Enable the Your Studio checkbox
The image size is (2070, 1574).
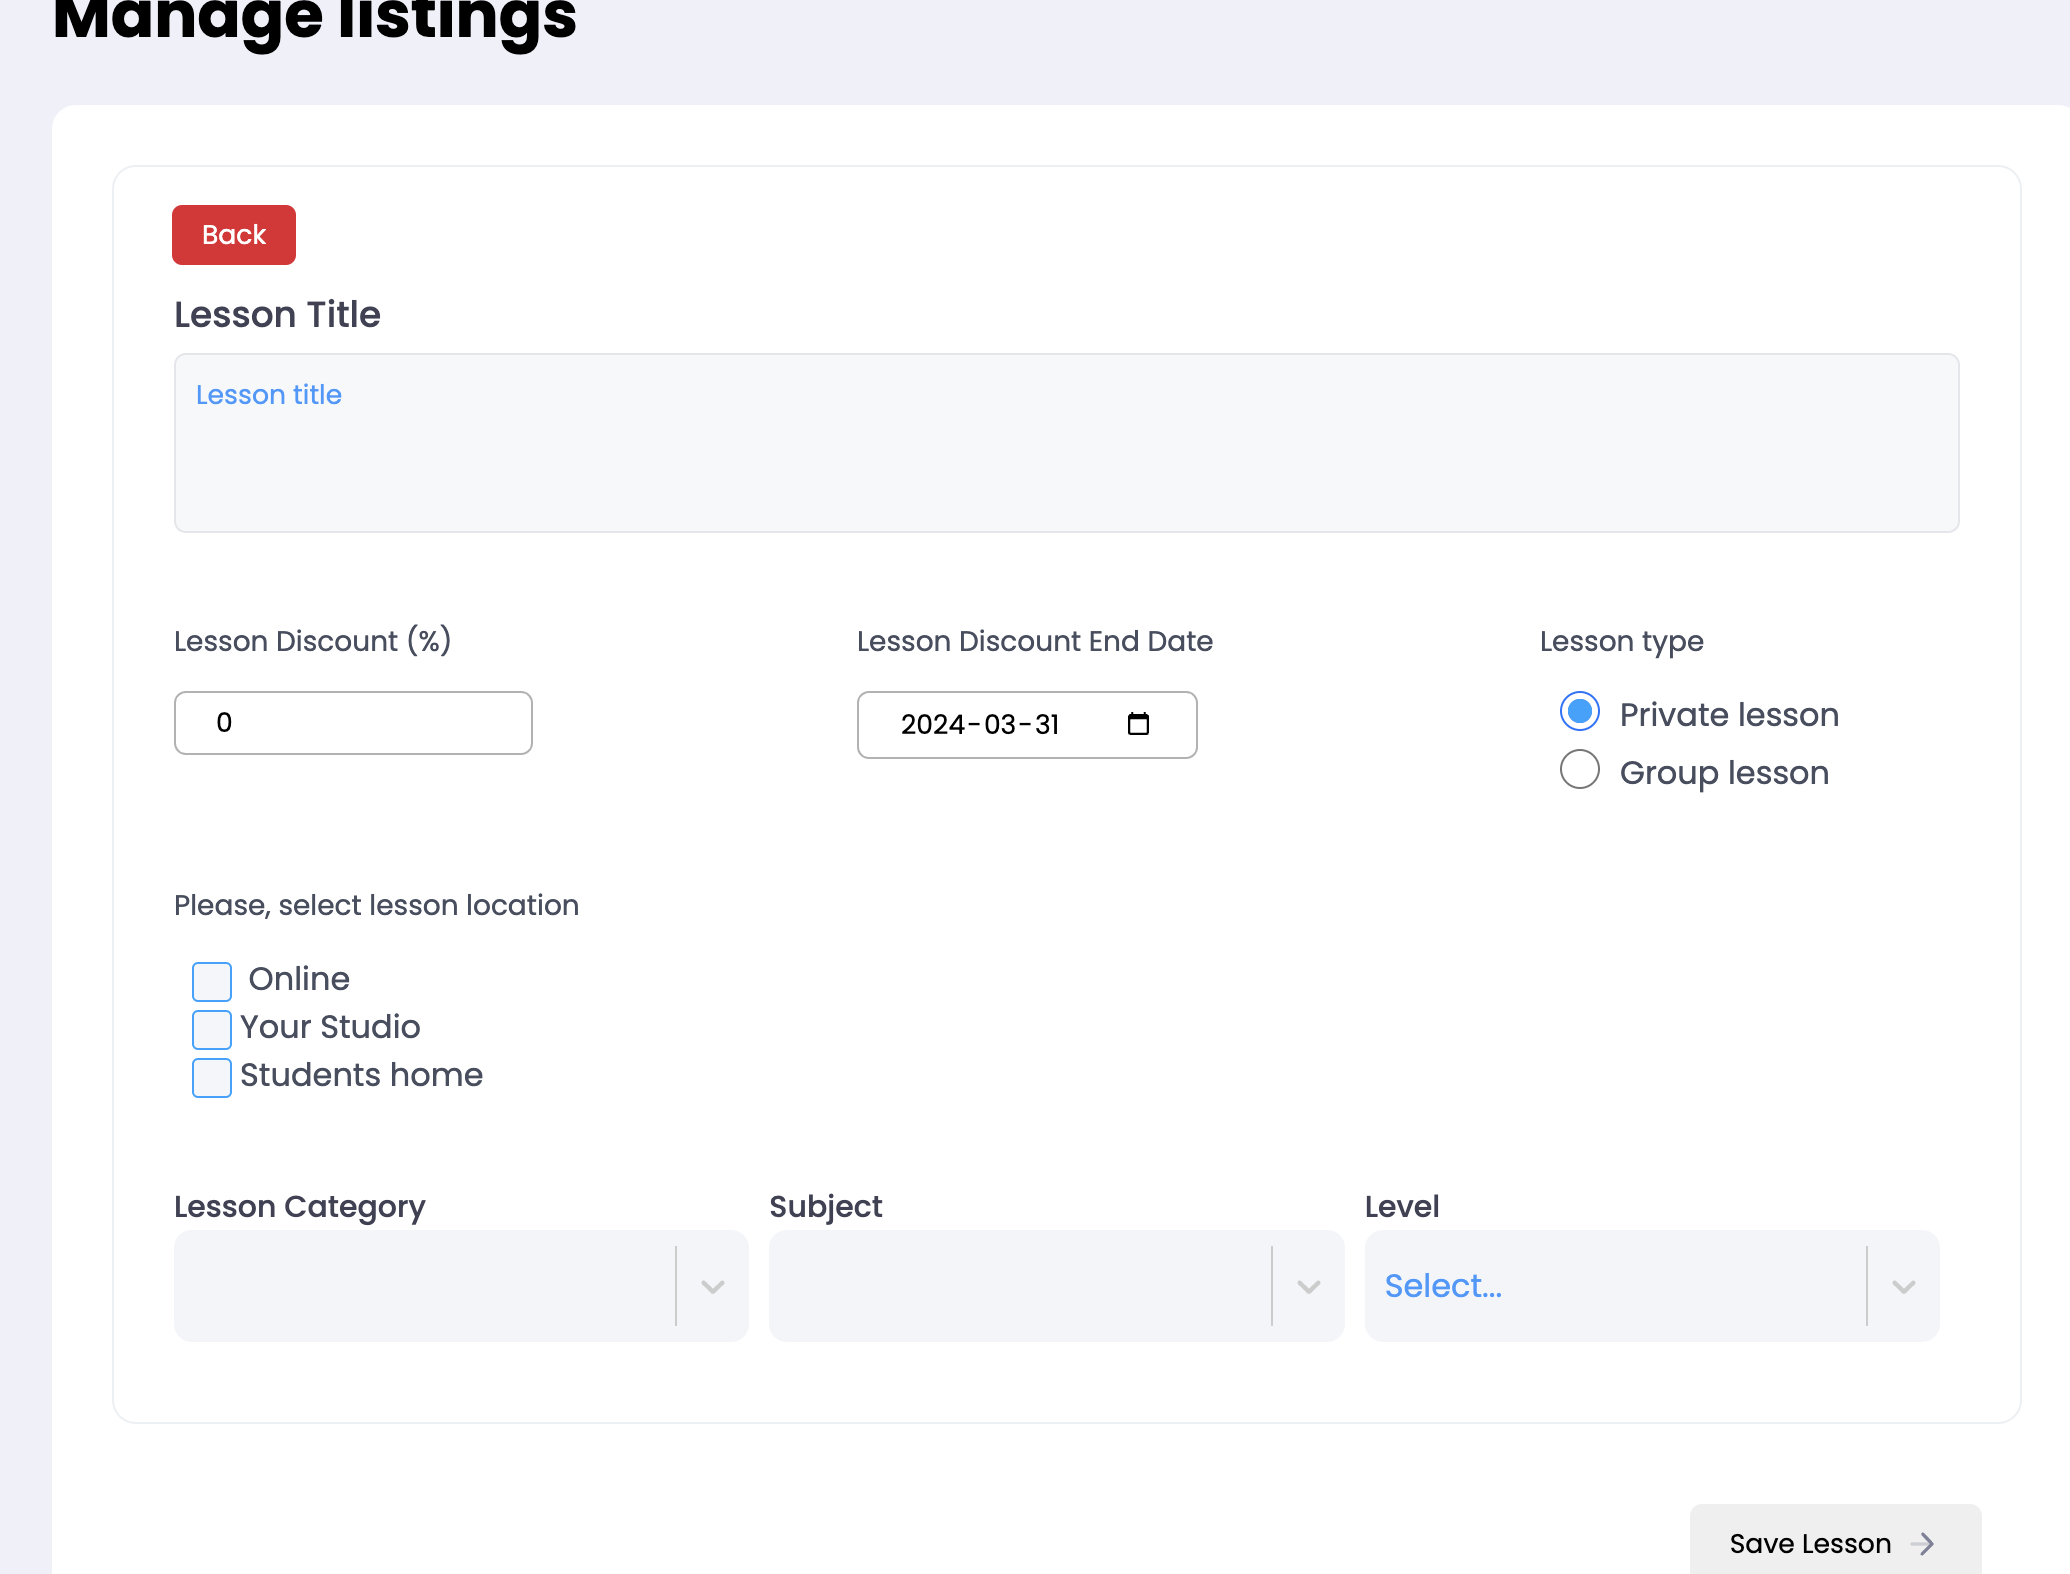(212, 1029)
